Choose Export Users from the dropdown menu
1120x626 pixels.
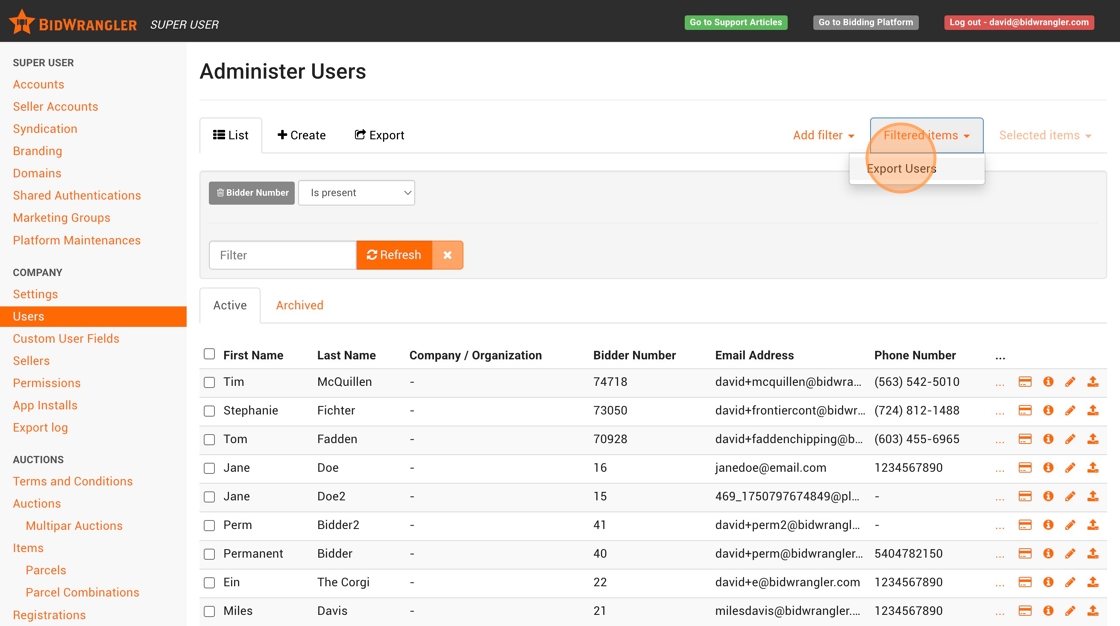point(902,169)
